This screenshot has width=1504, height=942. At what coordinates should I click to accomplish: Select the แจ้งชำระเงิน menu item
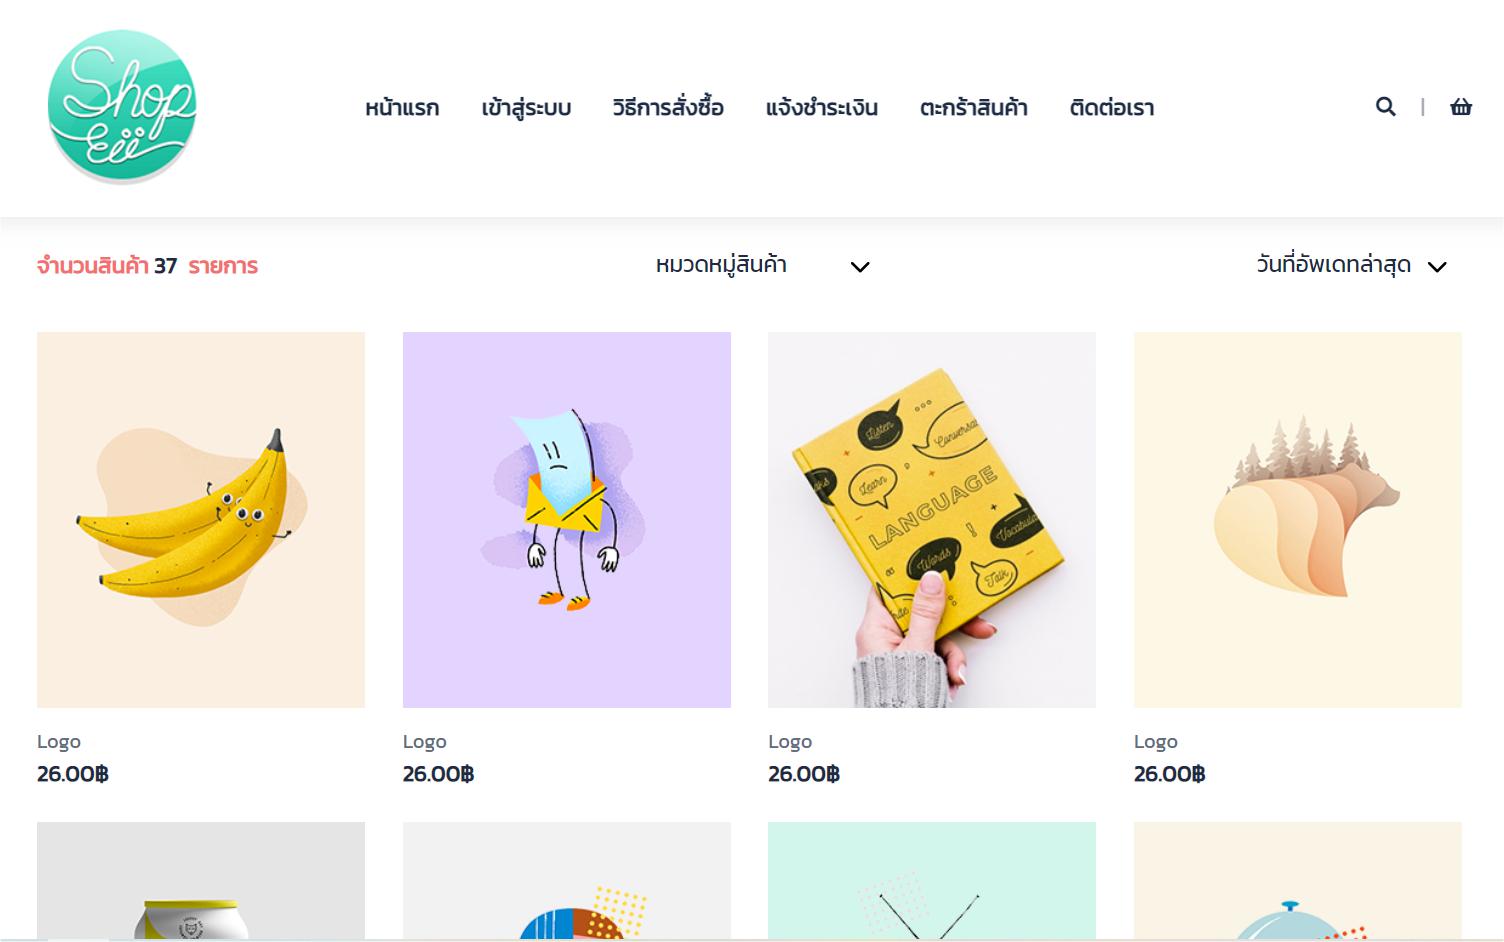822,107
